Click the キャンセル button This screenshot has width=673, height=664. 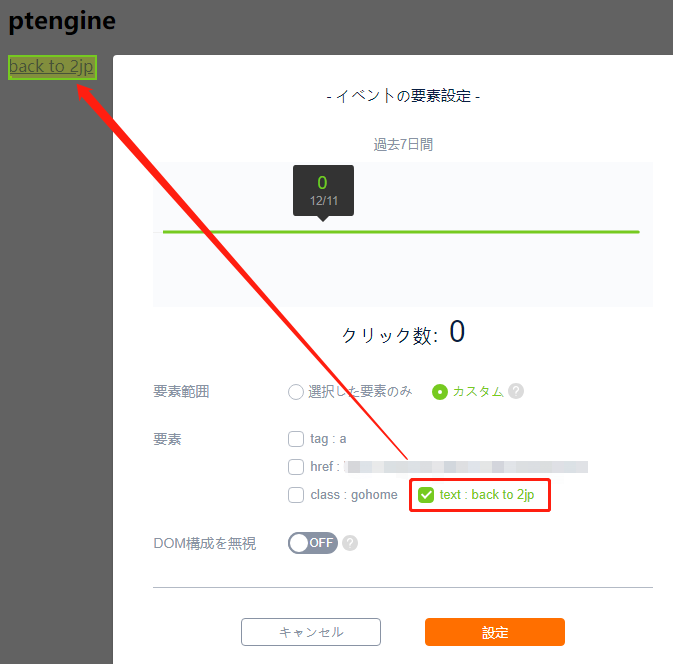click(311, 632)
